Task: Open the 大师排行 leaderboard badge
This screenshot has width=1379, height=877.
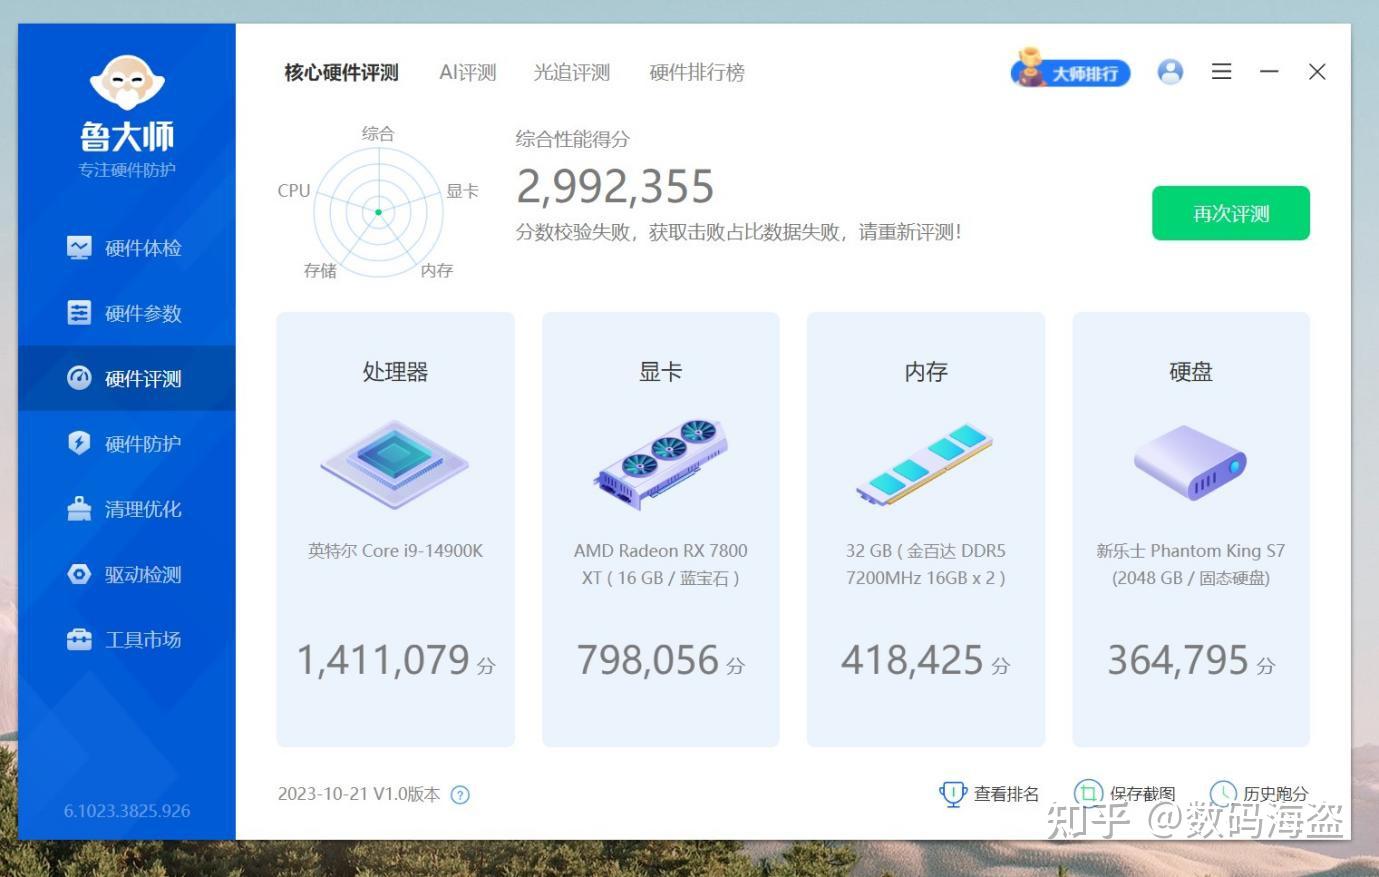Action: coord(1070,72)
